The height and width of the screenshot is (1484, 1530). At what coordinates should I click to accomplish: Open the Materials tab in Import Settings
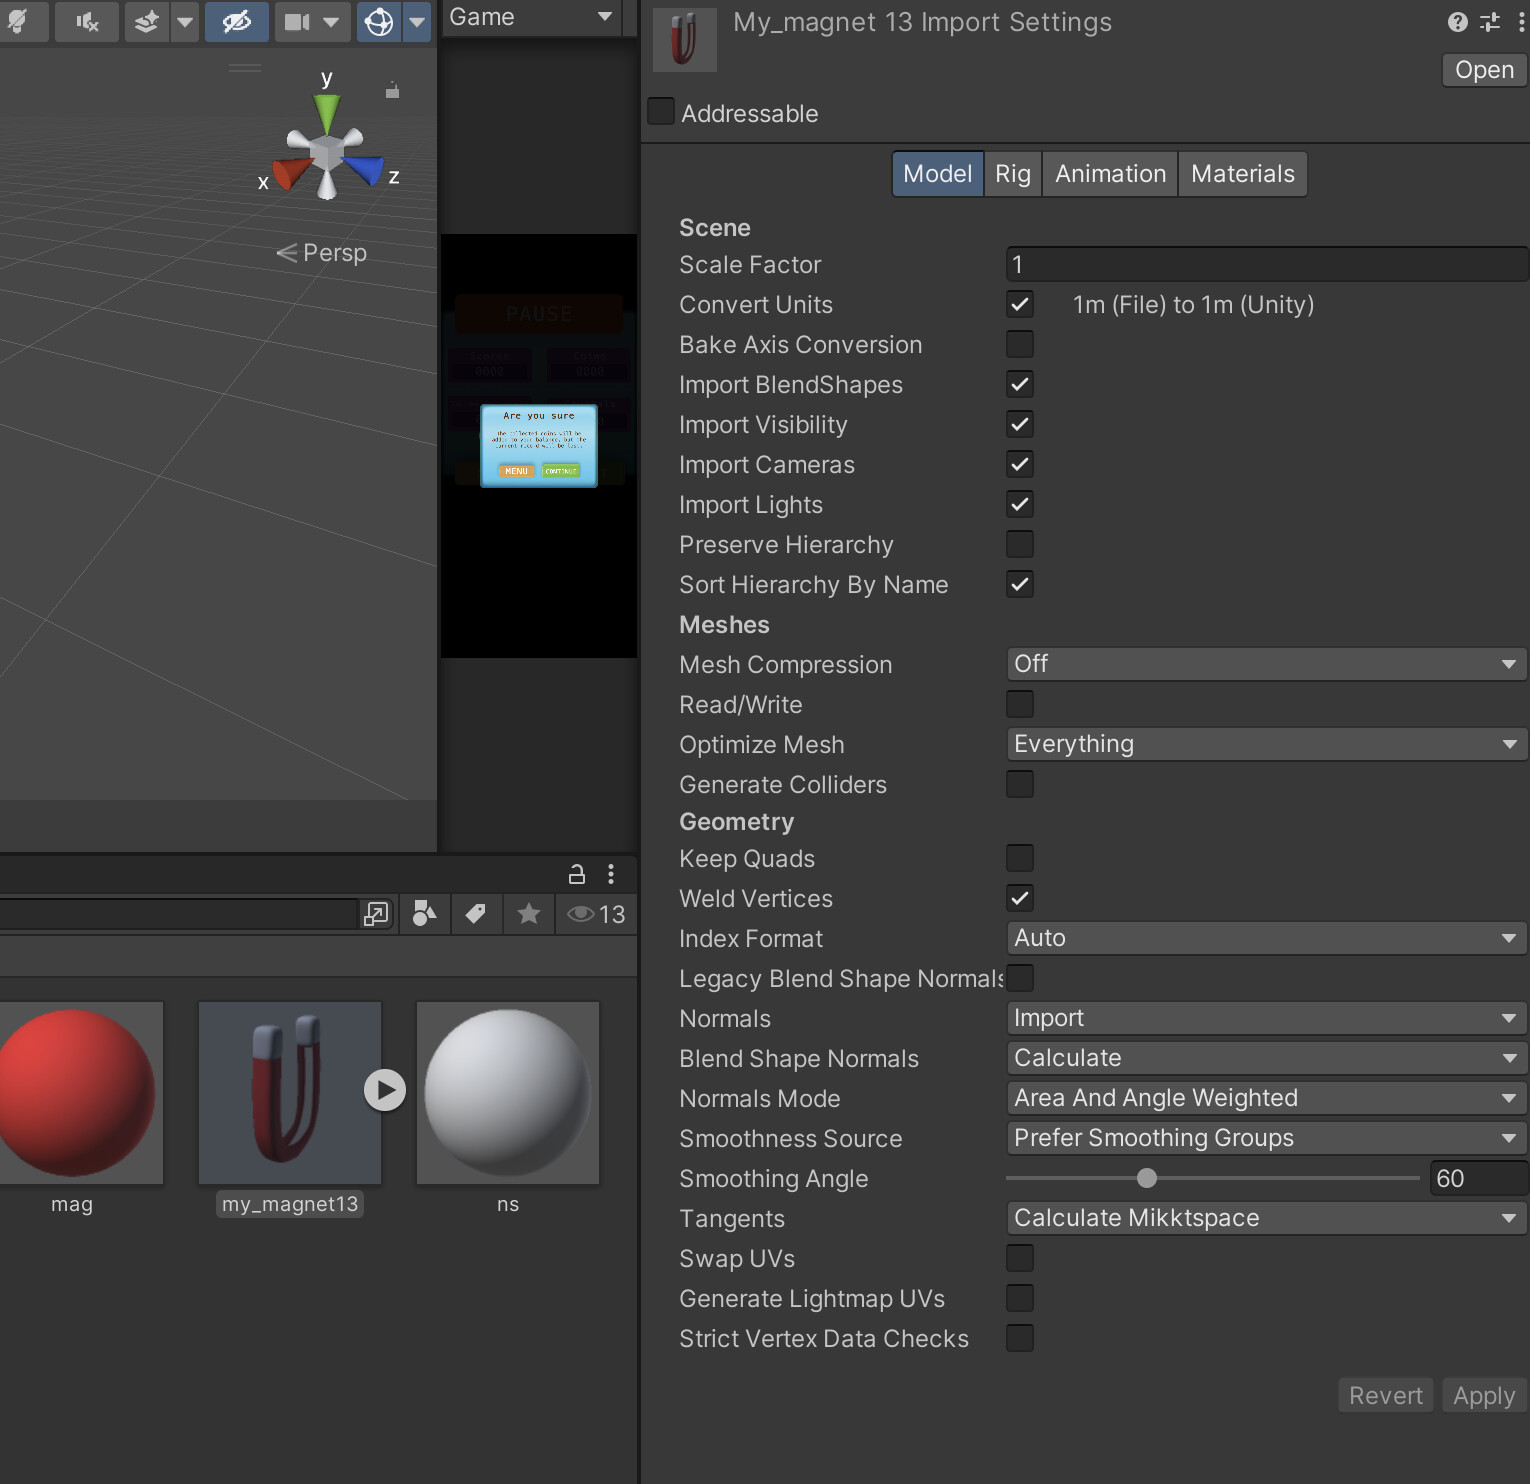[x=1242, y=173]
